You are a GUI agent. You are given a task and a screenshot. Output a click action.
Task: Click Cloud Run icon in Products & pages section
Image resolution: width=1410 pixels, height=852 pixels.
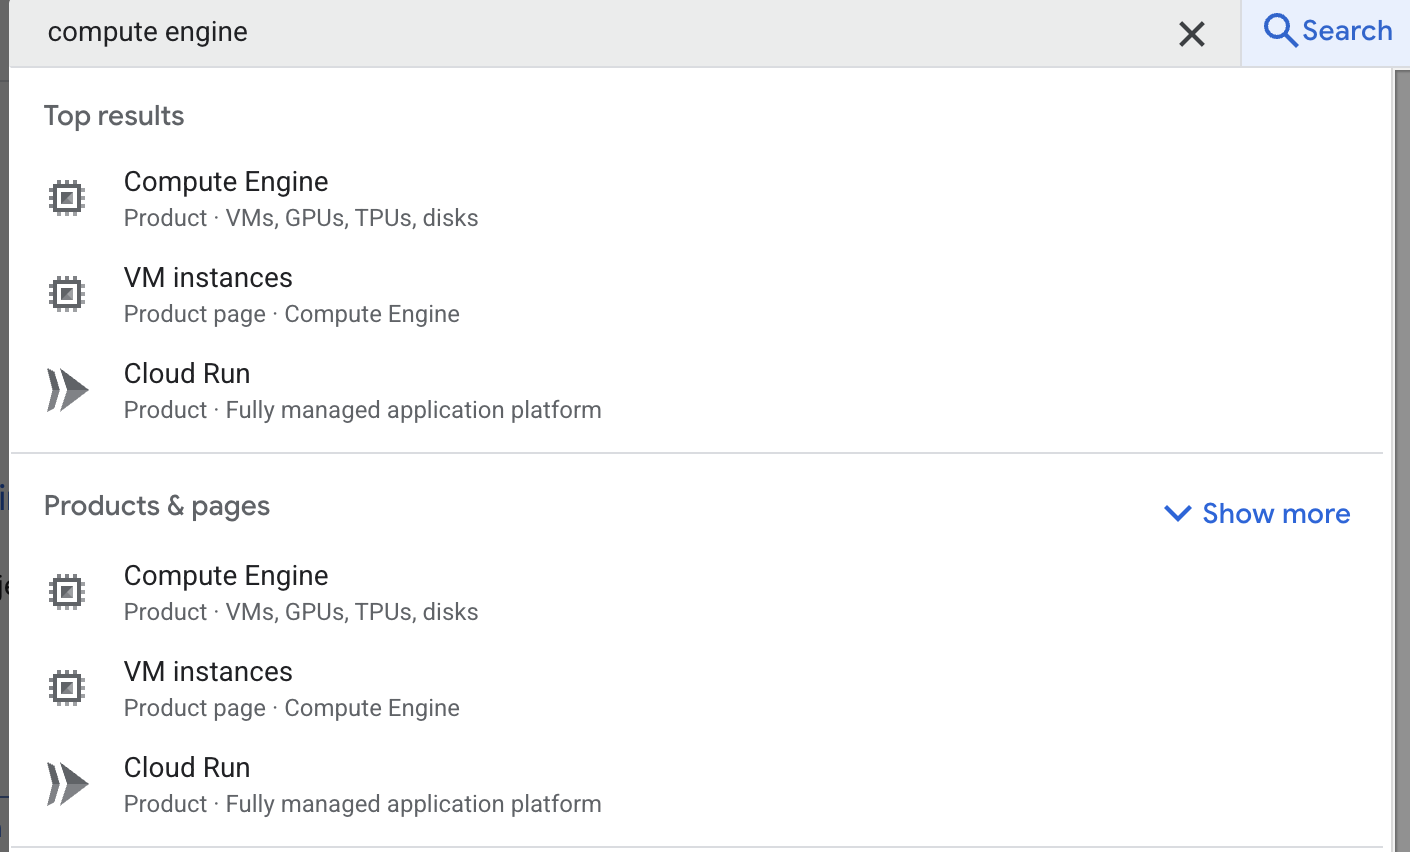(x=67, y=784)
